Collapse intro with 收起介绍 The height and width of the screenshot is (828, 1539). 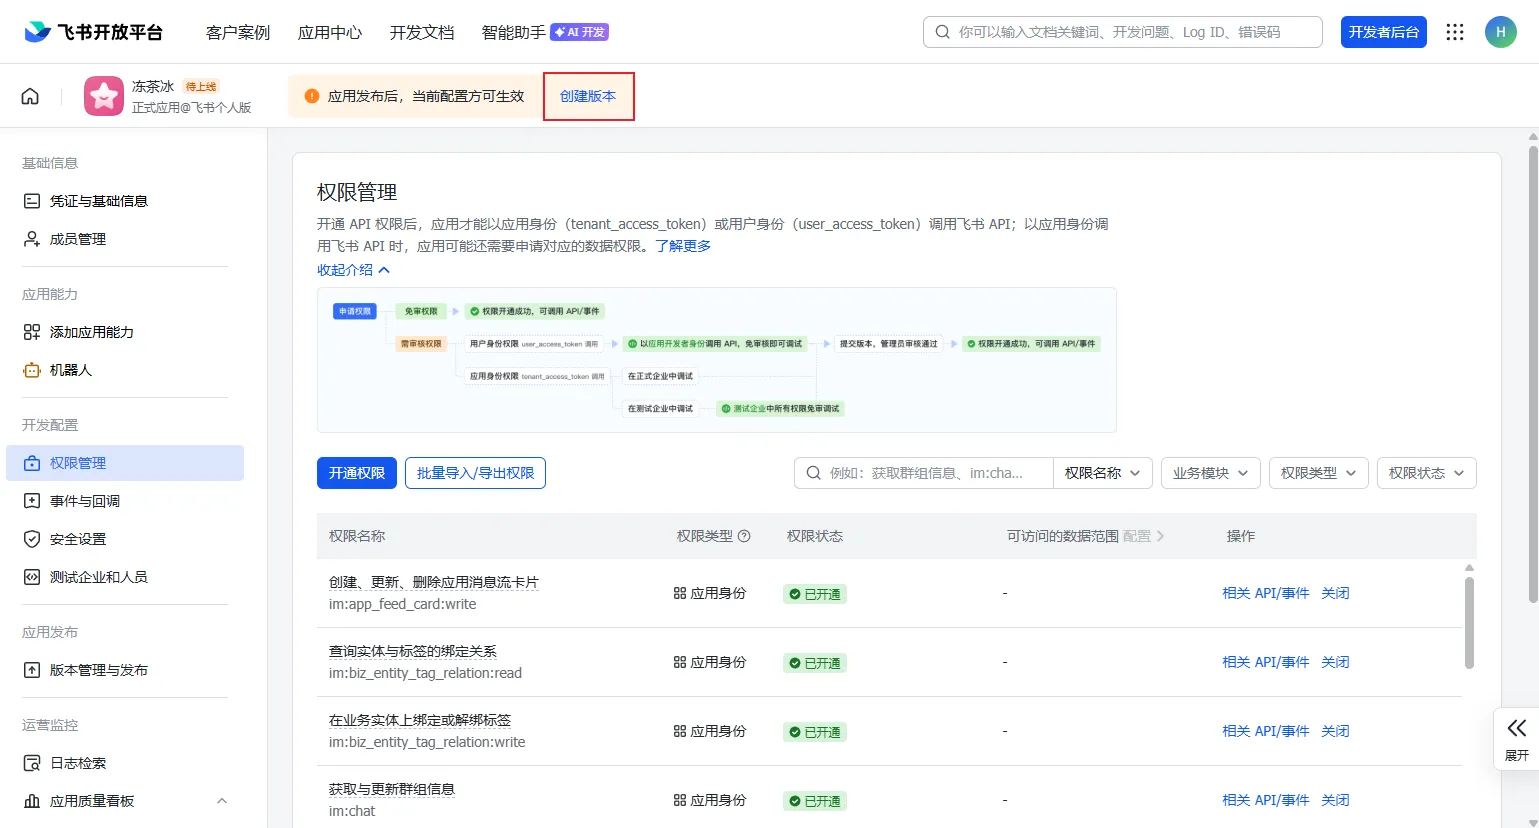[353, 270]
